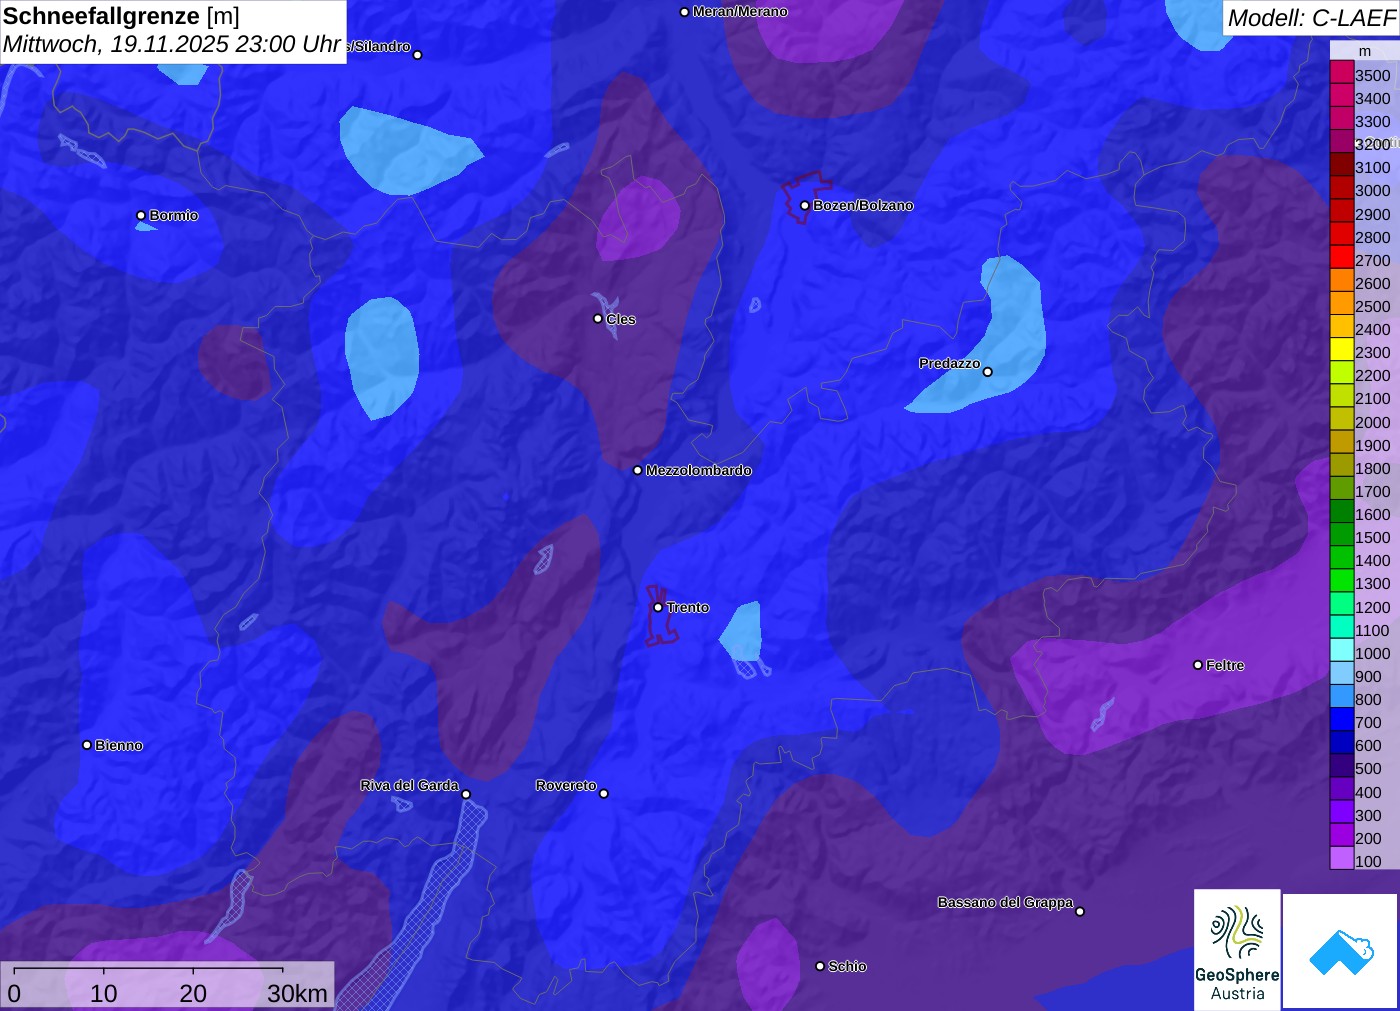Image resolution: width=1400 pixels, height=1011 pixels.
Task: Click the Bienno location marker
Action: pyautogui.click(x=87, y=745)
